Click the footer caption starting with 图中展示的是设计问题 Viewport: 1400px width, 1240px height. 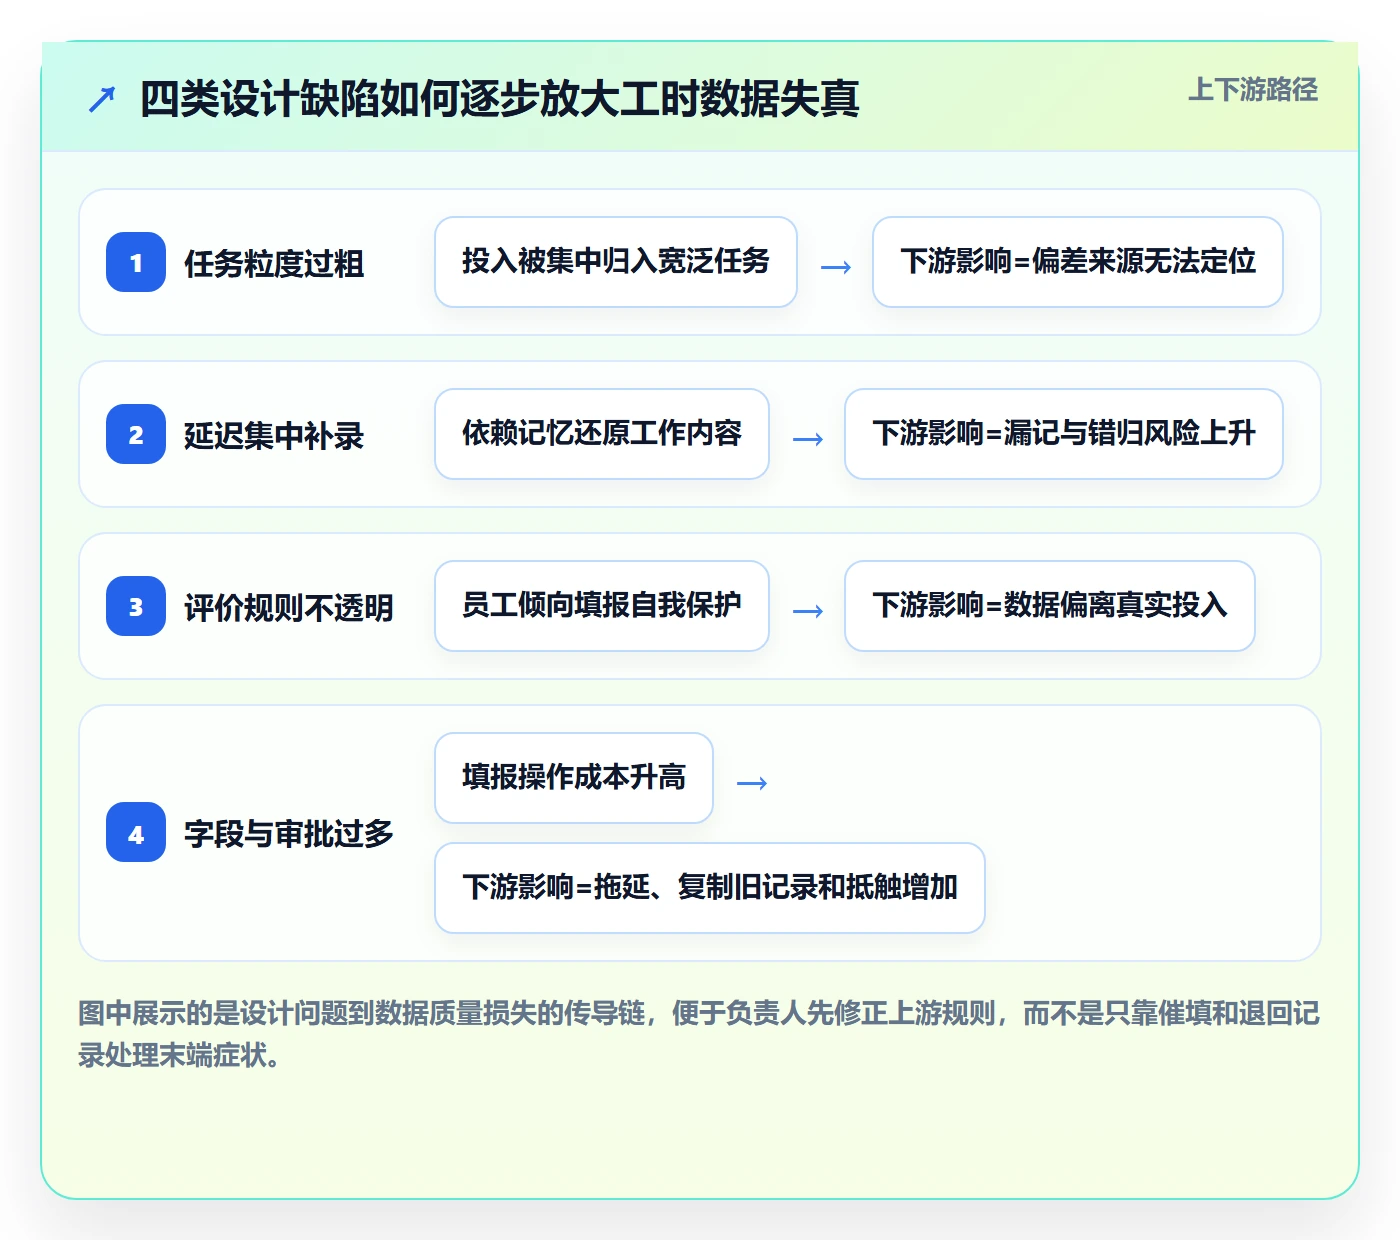coord(699,1034)
